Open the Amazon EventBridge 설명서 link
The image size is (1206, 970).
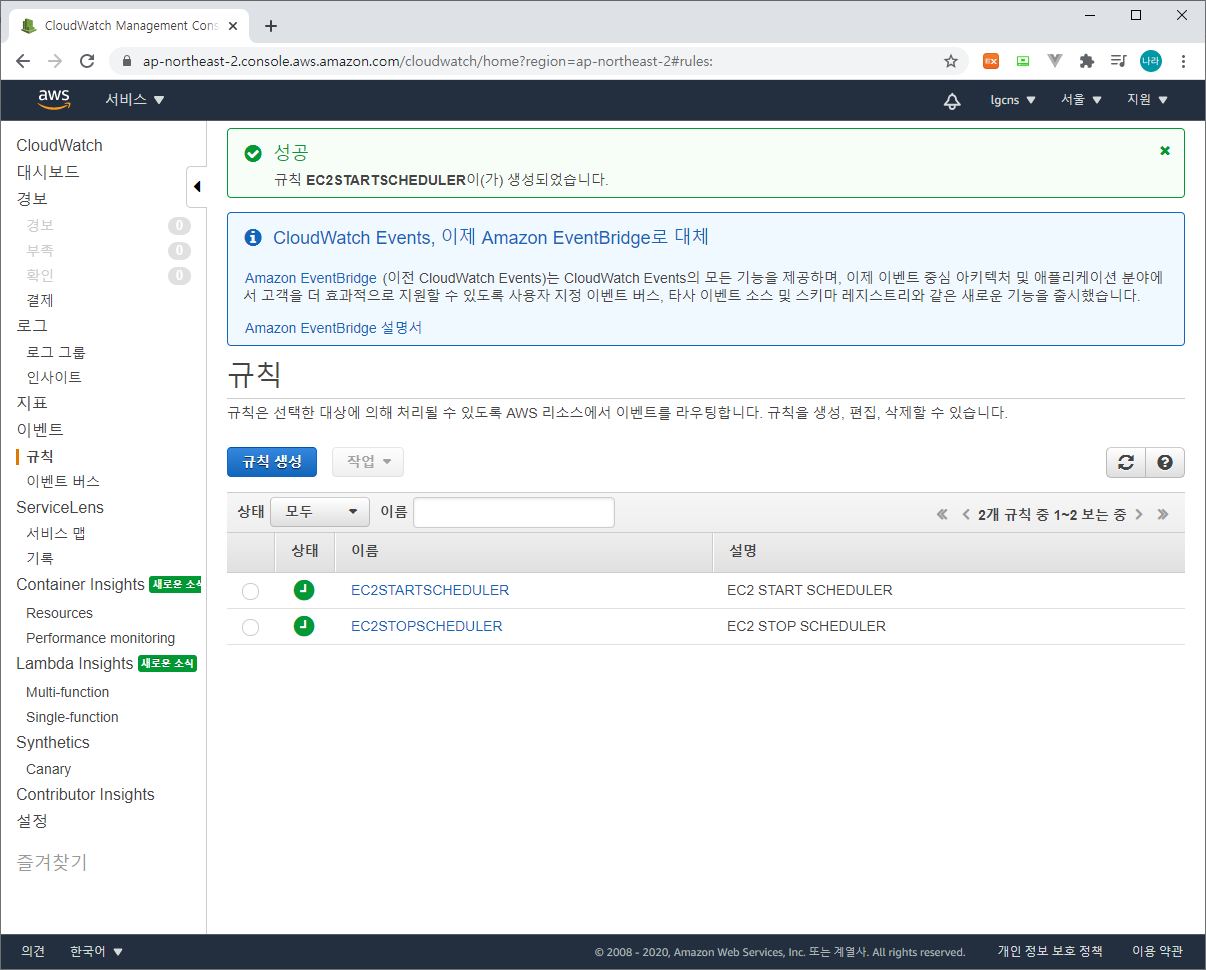pyautogui.click(x=333, y=328)
